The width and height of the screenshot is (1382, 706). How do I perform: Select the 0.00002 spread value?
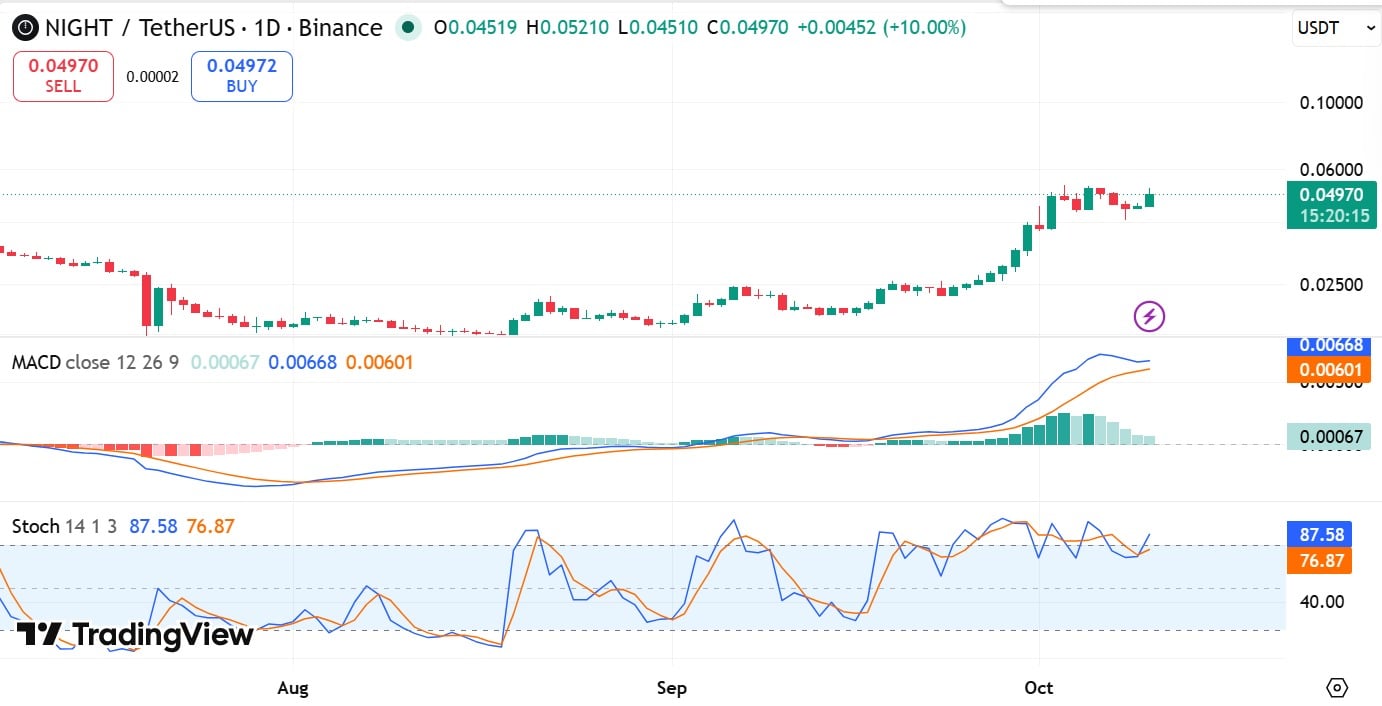coord(153,77)
